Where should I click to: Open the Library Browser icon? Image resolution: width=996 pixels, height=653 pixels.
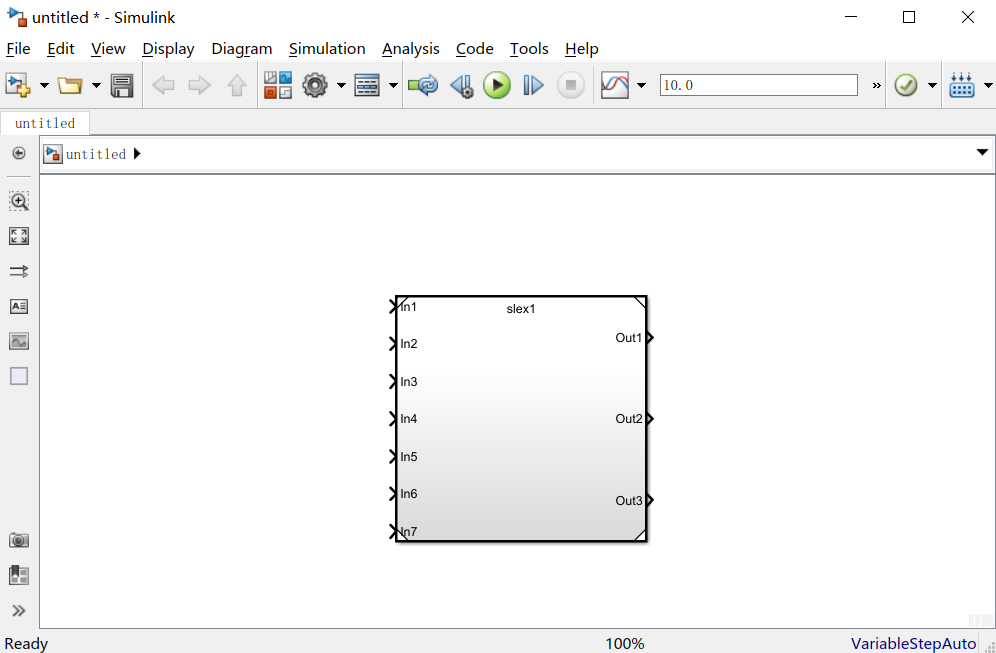tap(278, 85)
